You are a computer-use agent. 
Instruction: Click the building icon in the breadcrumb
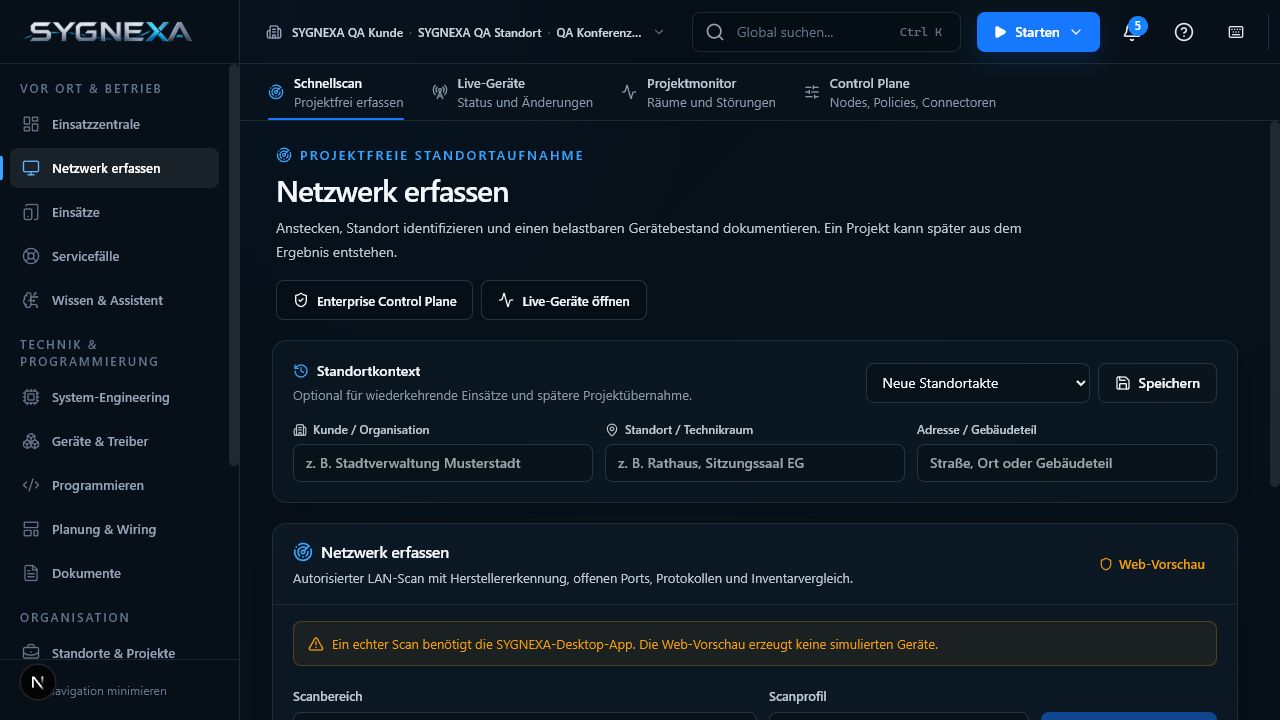[274, 32]
